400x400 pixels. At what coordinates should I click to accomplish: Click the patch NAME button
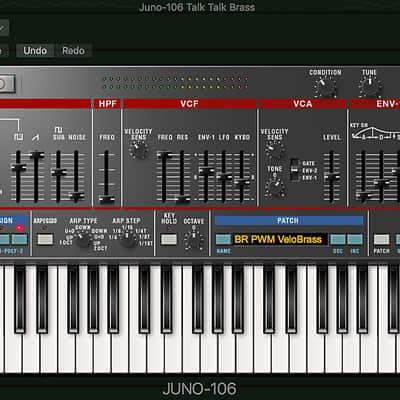[x=223, y=239]
